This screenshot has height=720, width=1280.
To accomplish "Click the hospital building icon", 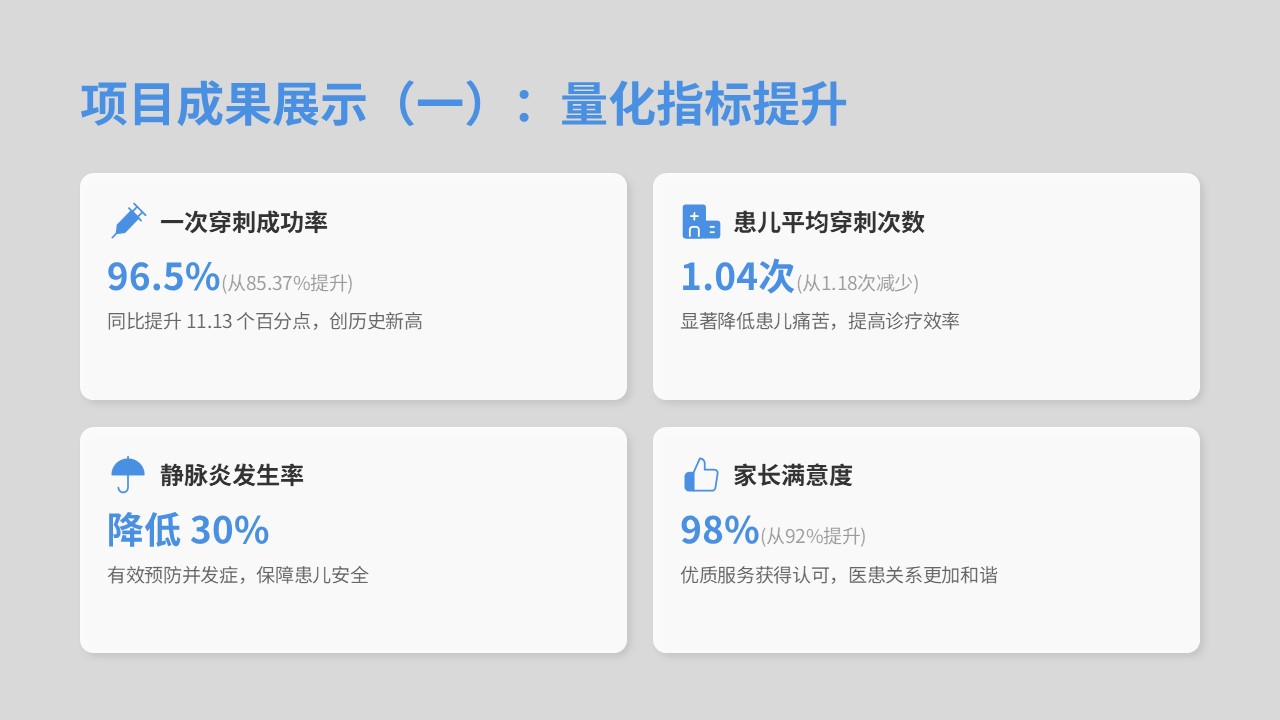I will 700,221.
